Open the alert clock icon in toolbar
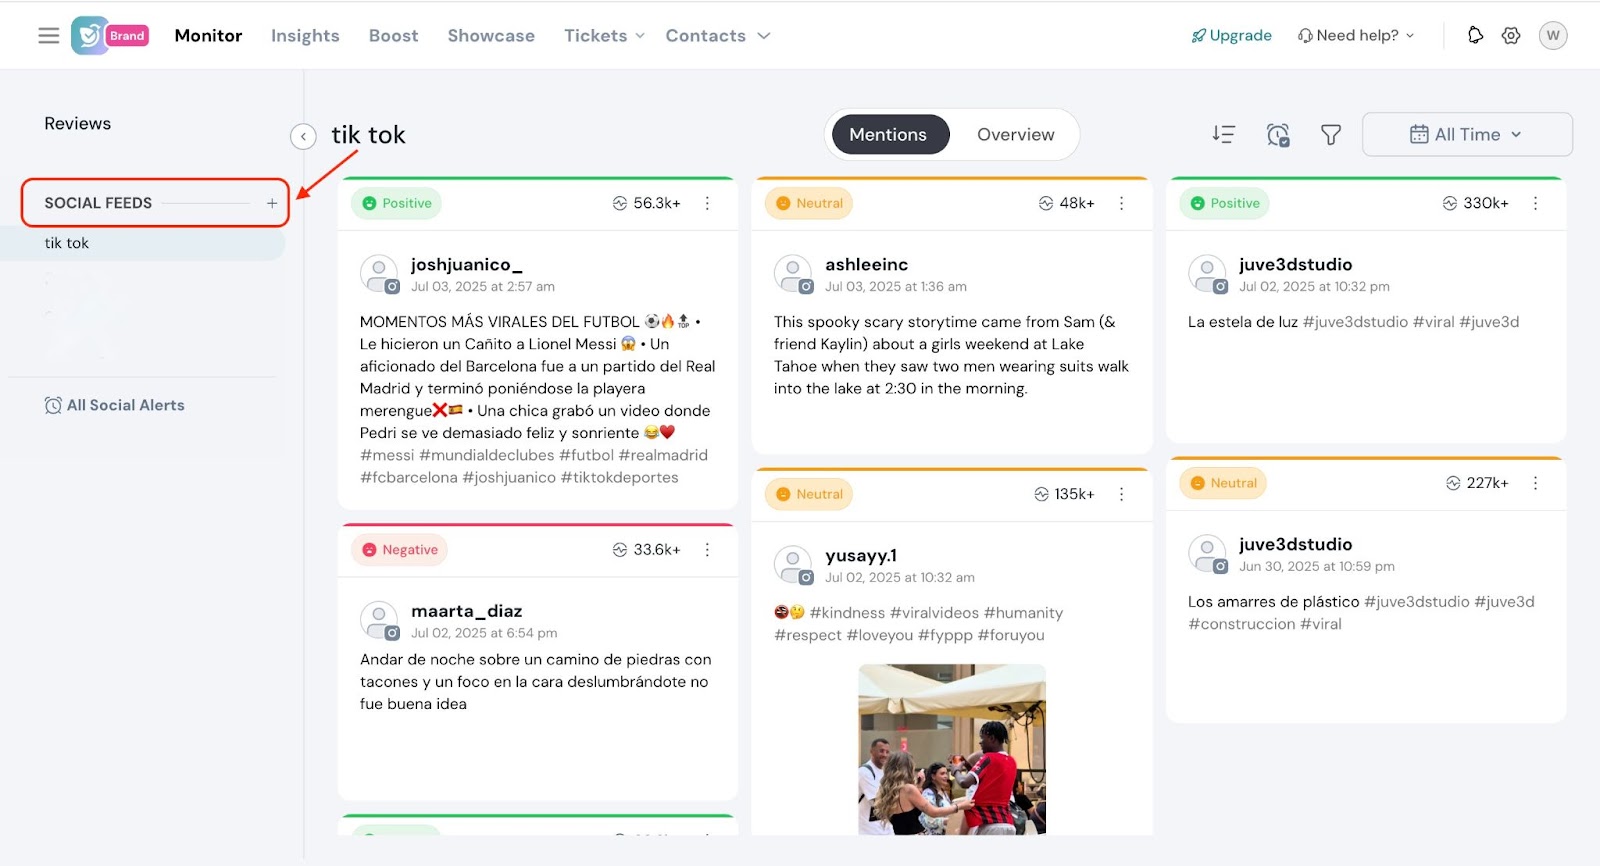This screenshot has width=1600, height=866. pos(1277,135)
